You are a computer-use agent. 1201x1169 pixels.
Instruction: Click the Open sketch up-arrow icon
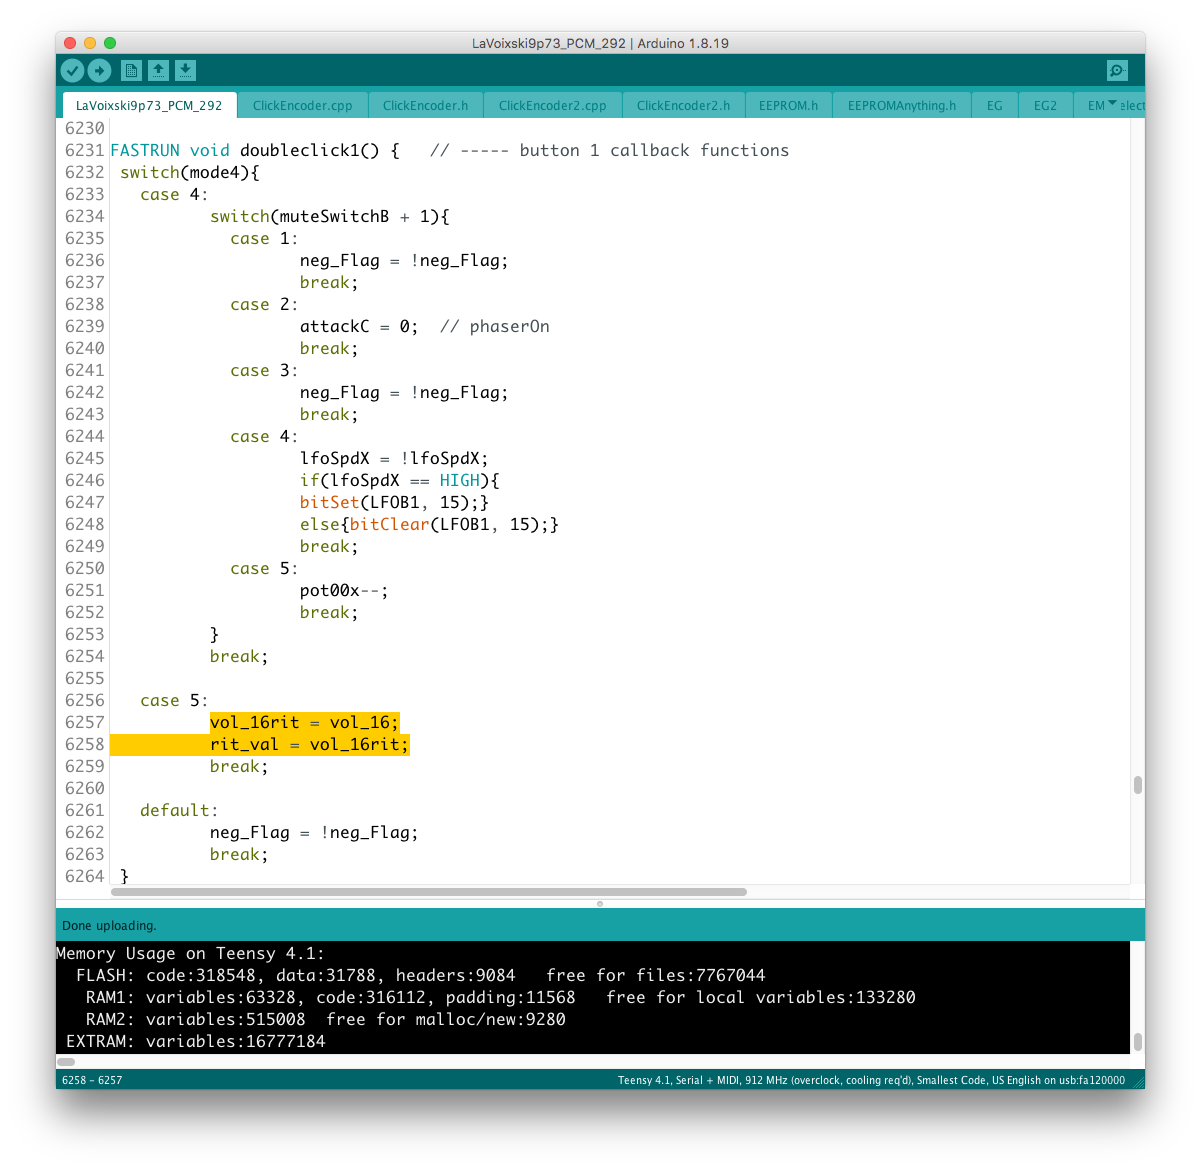pyautogui.click(x=158, y=70)
